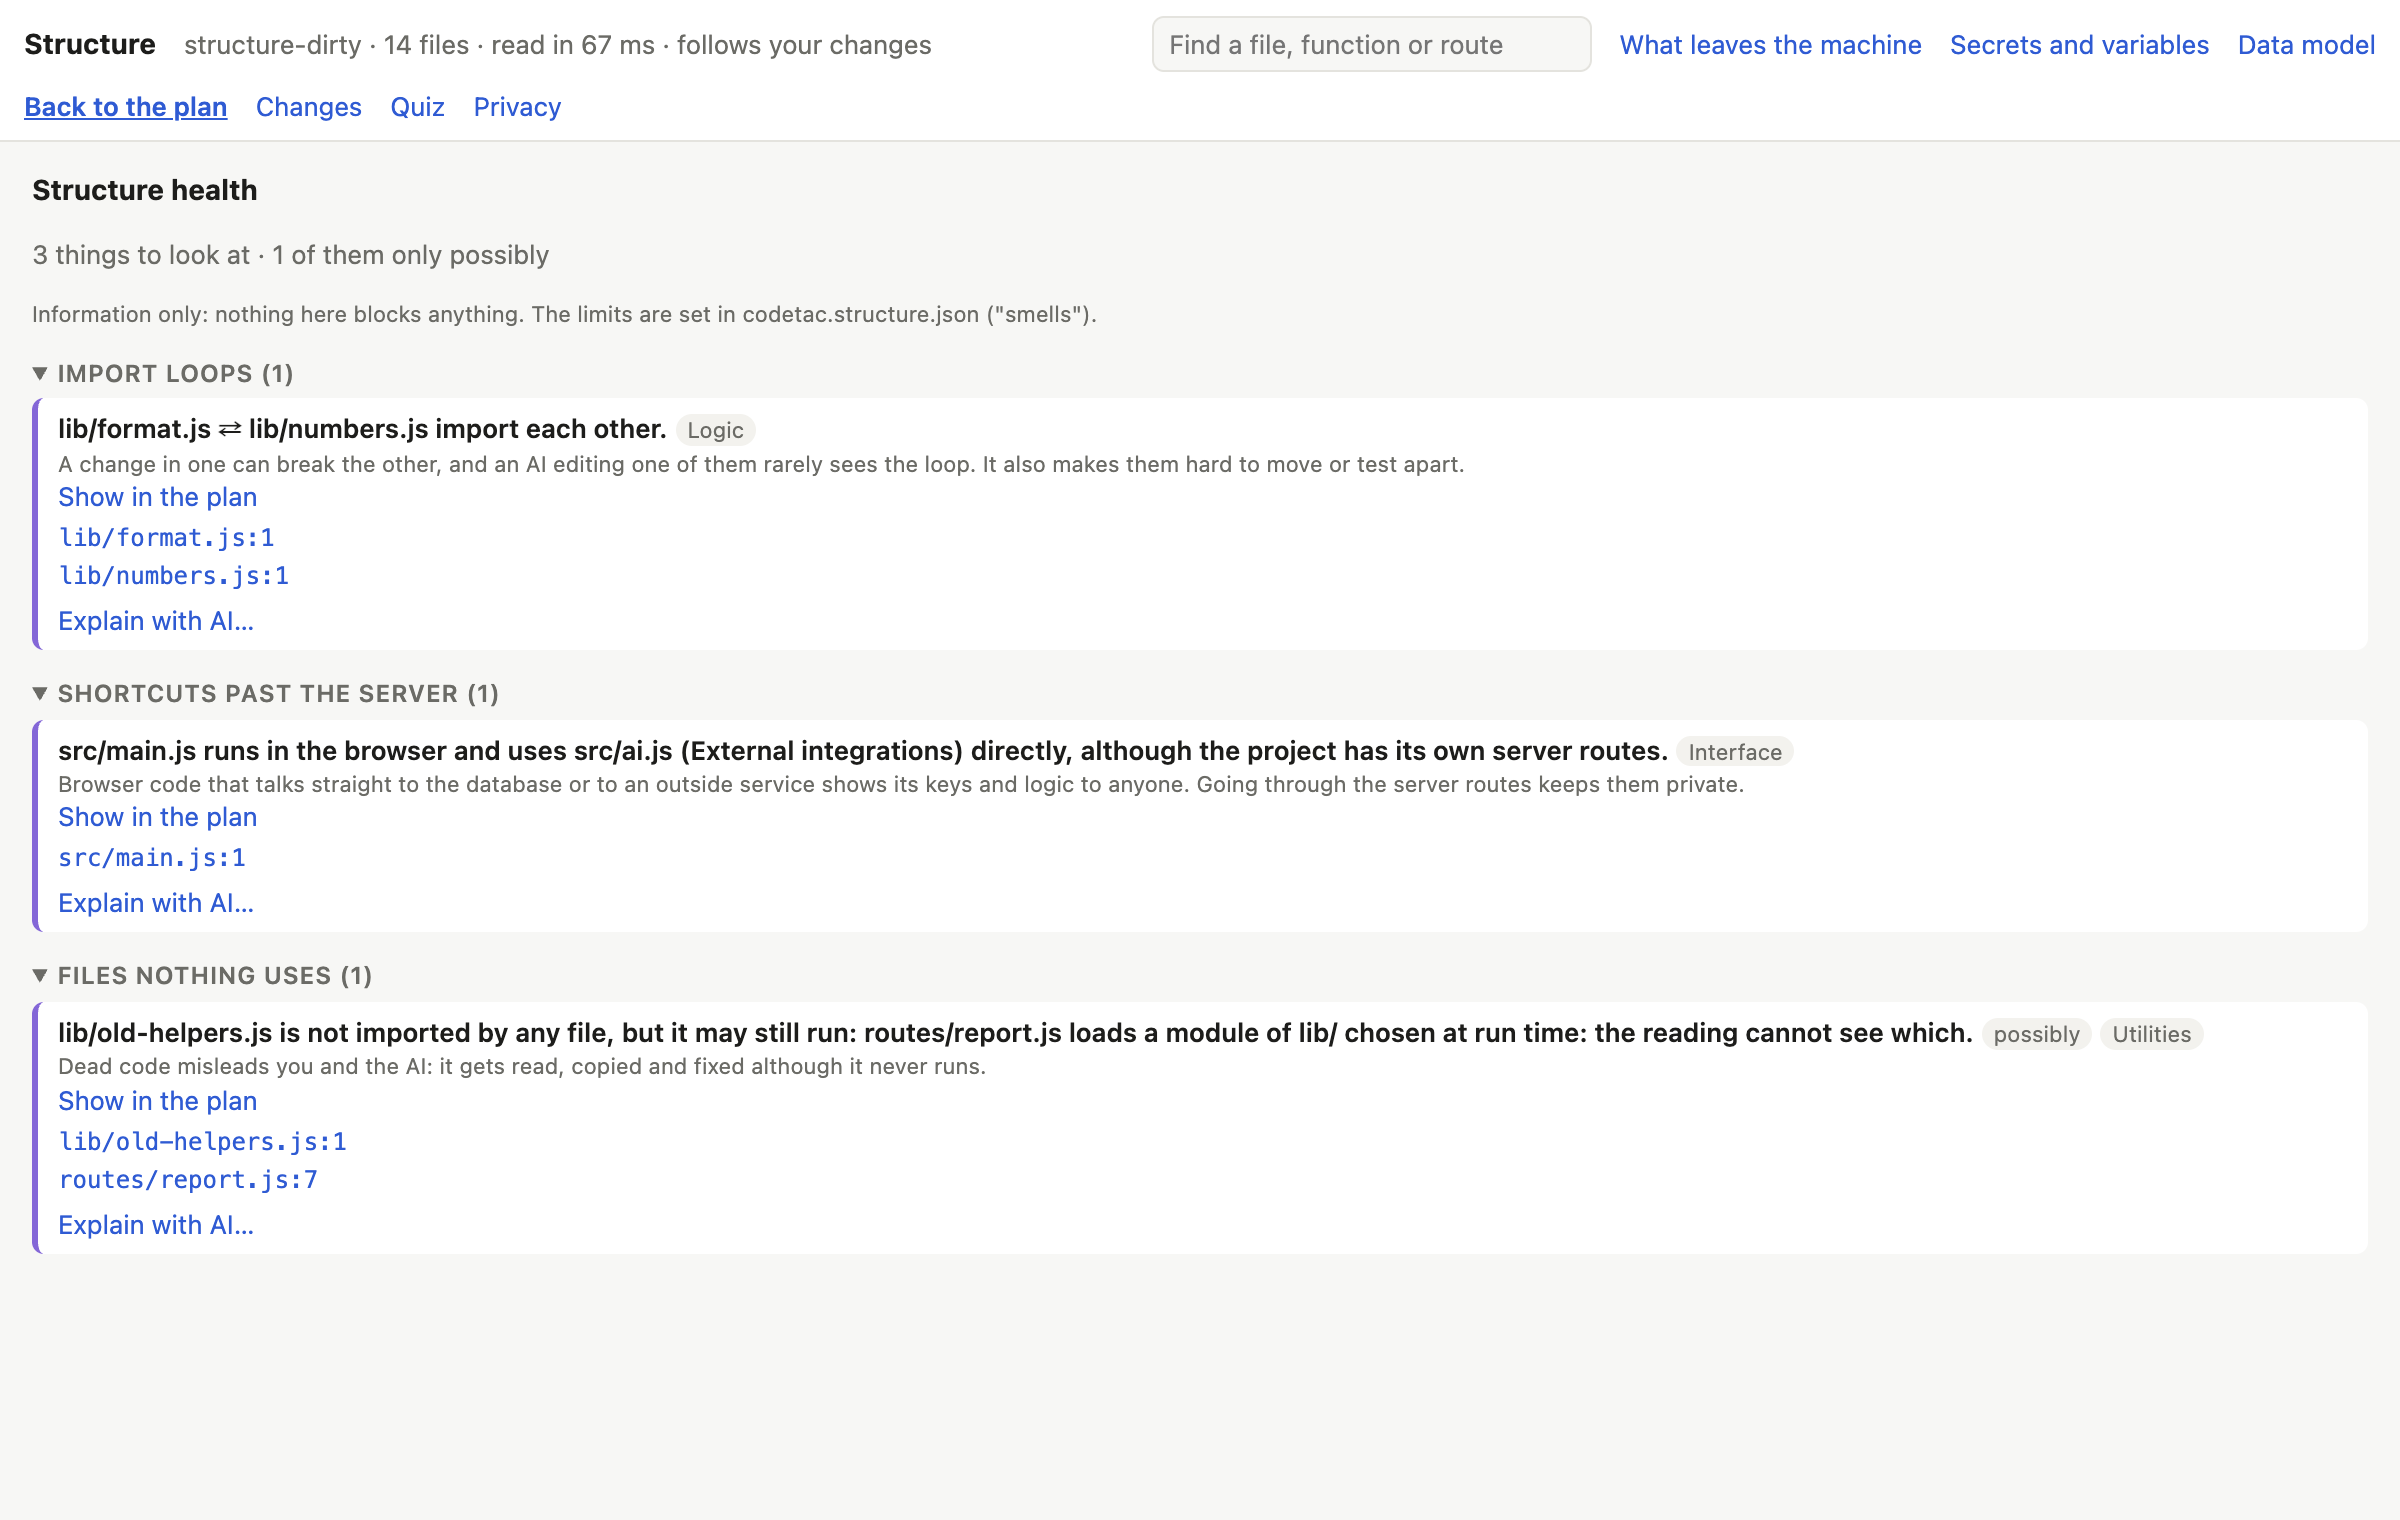The width and height of the screenshot is (2400, 1520).
Task: Open routes/report.js:7 file link
Action: [188, 1180]
